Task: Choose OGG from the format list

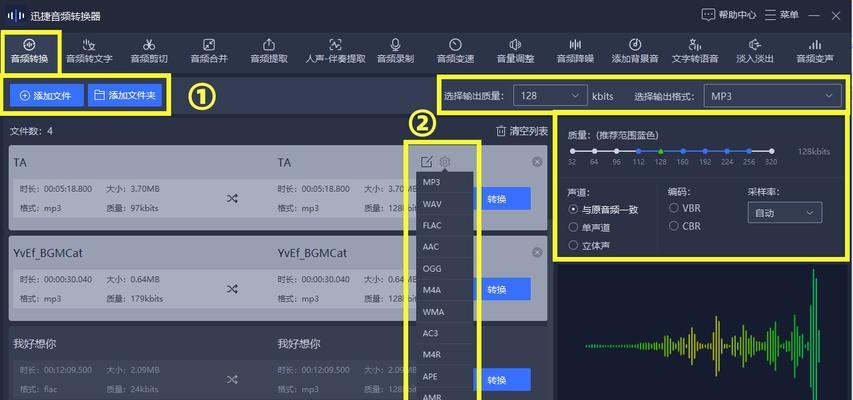Action: [x=444, y=269]
